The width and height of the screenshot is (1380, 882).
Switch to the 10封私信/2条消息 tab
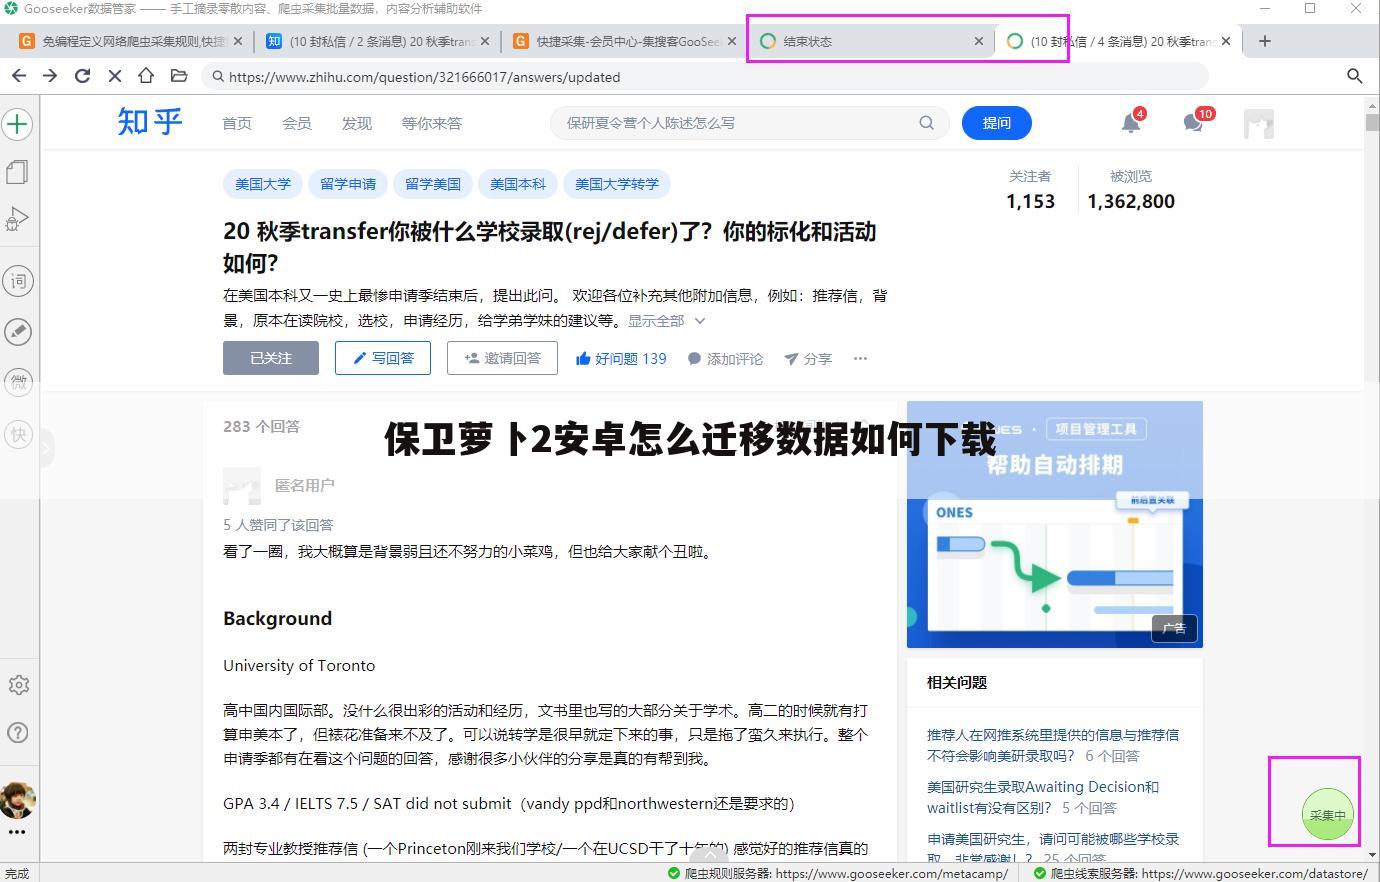pos(377,41)
